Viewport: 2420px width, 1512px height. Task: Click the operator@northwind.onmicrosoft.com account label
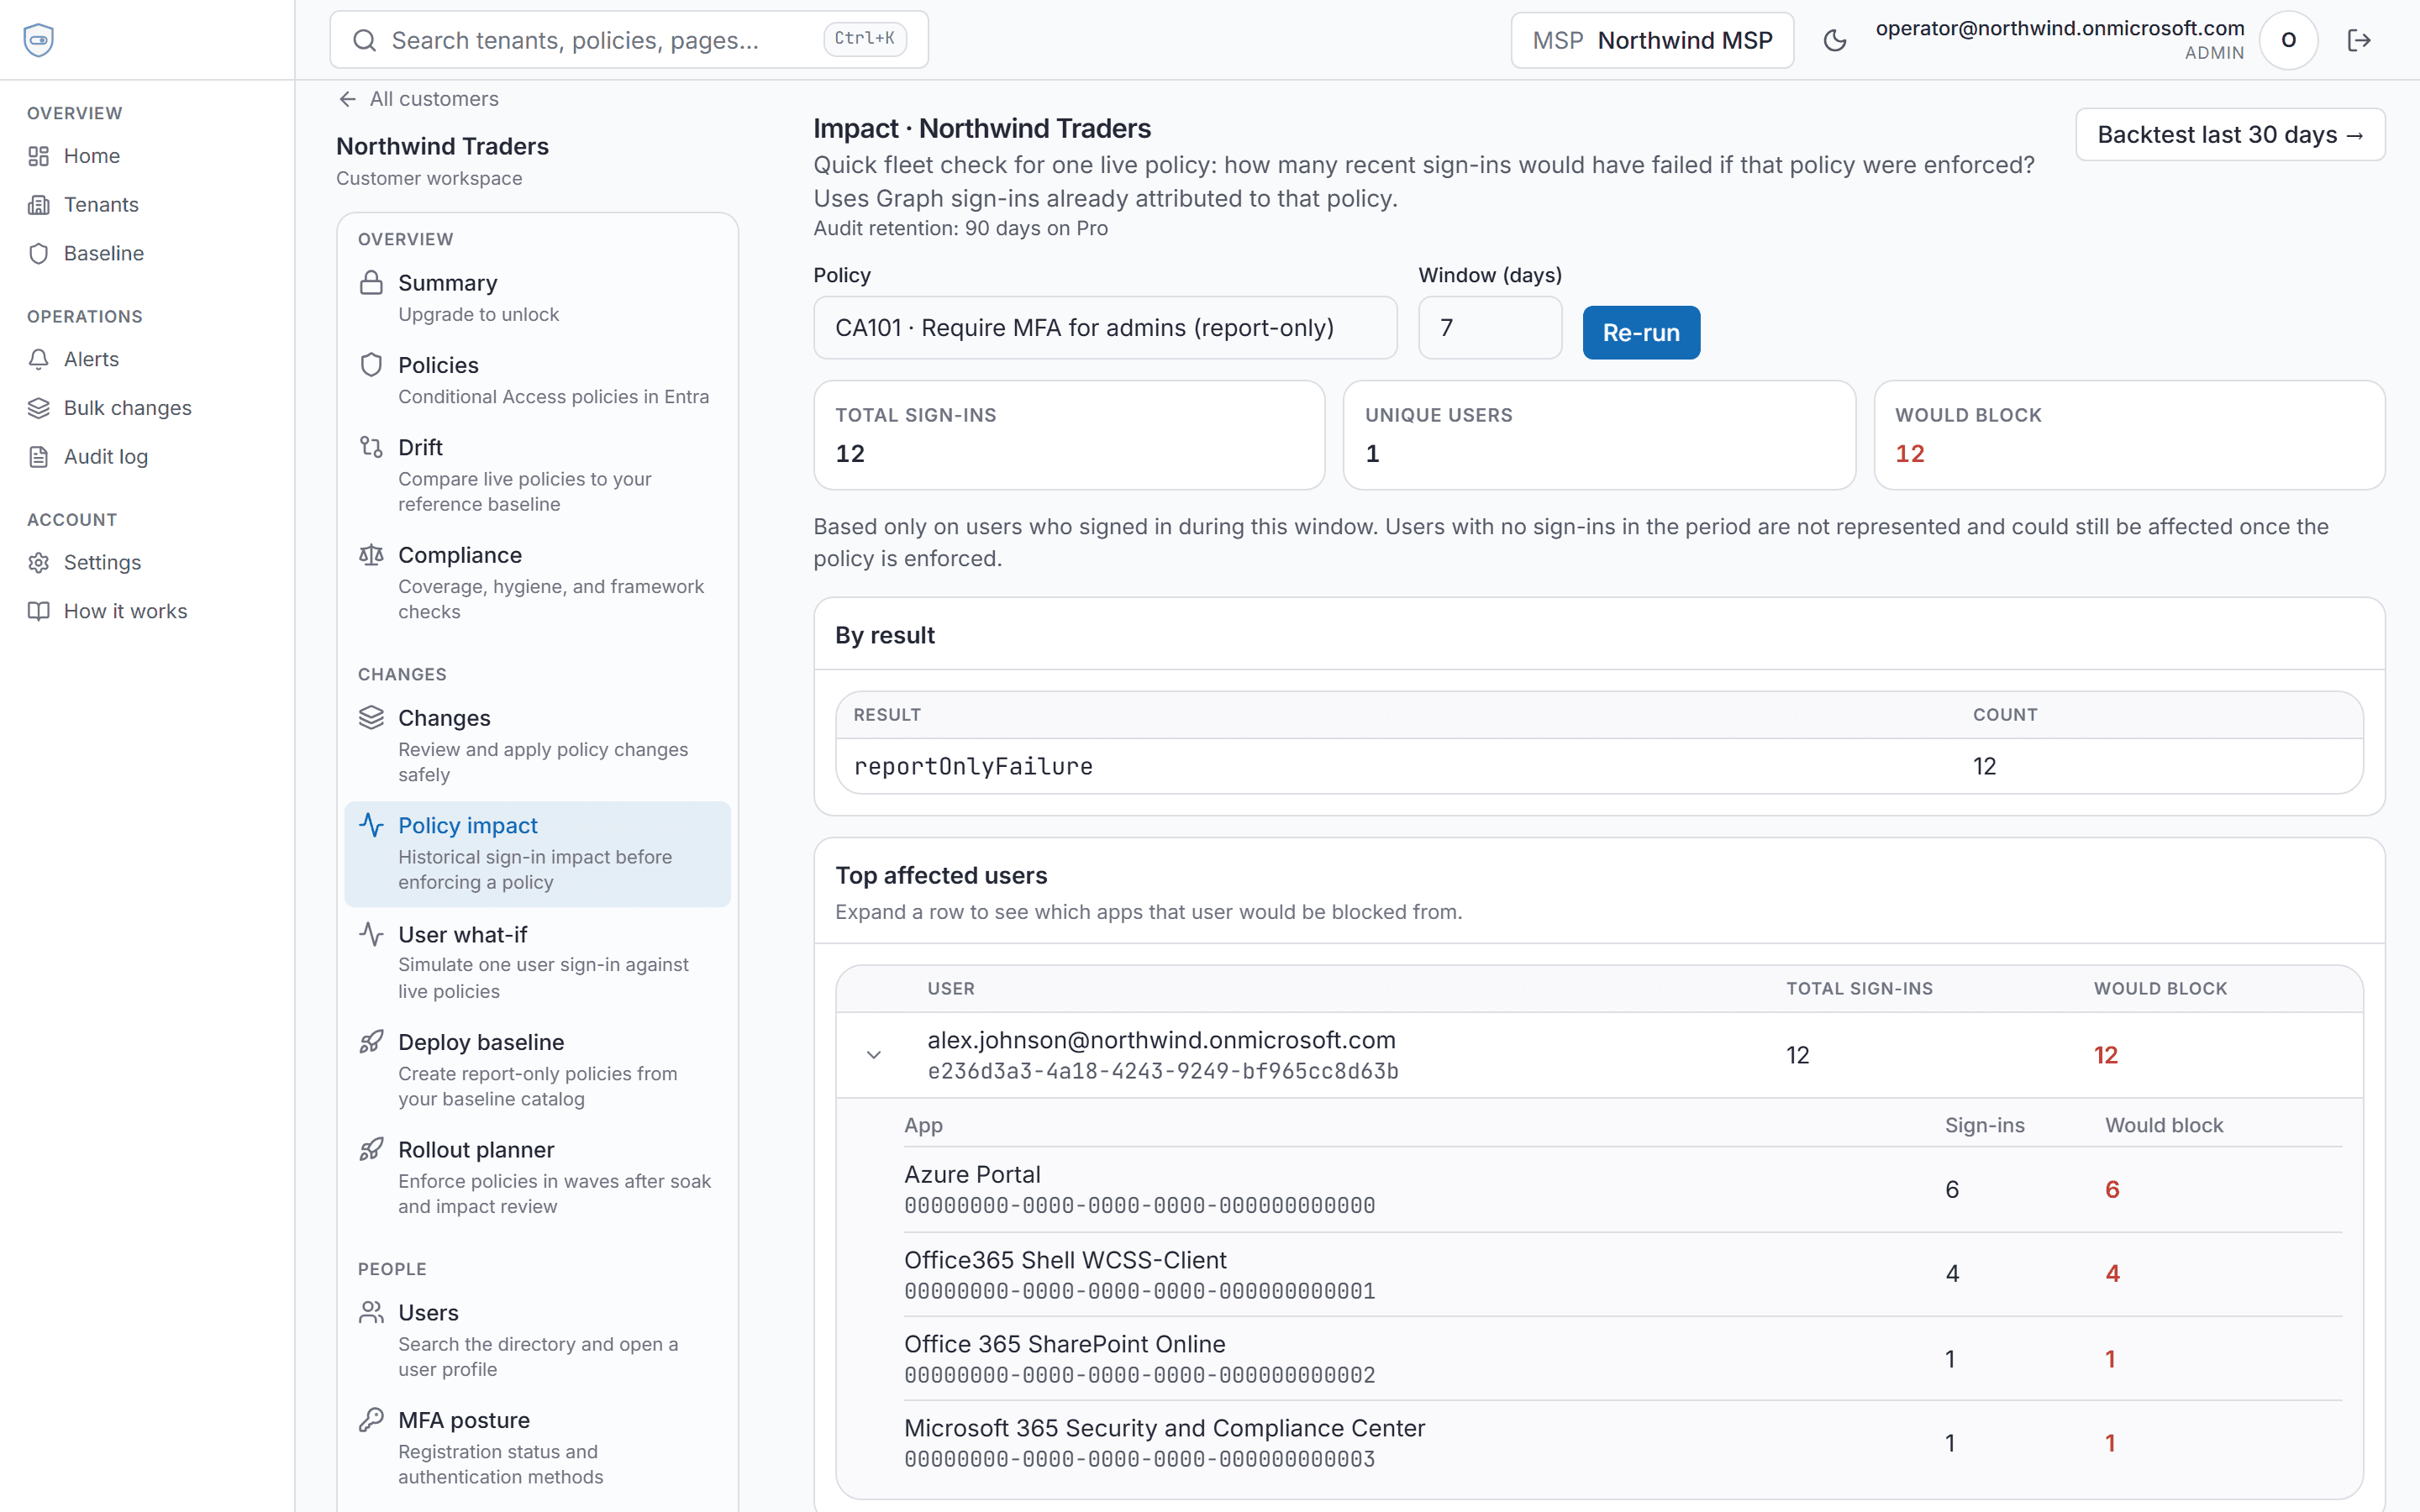point(2059,29)
